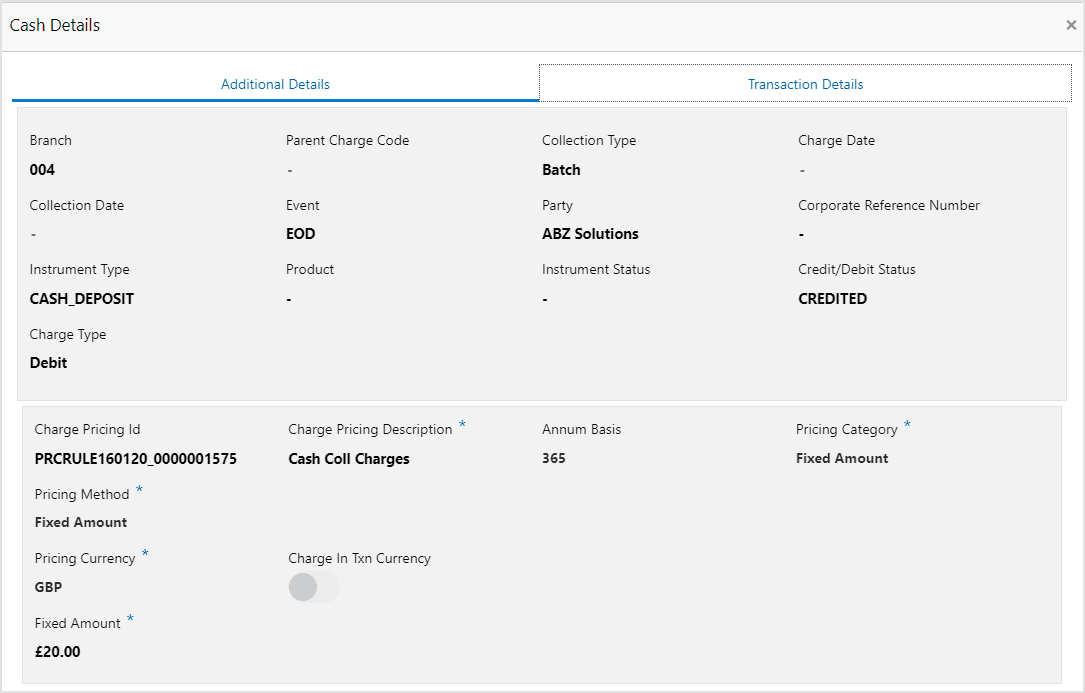Switch to the Transaction Details tab
Screen dimensions: 1085x693
coord(805,84)
